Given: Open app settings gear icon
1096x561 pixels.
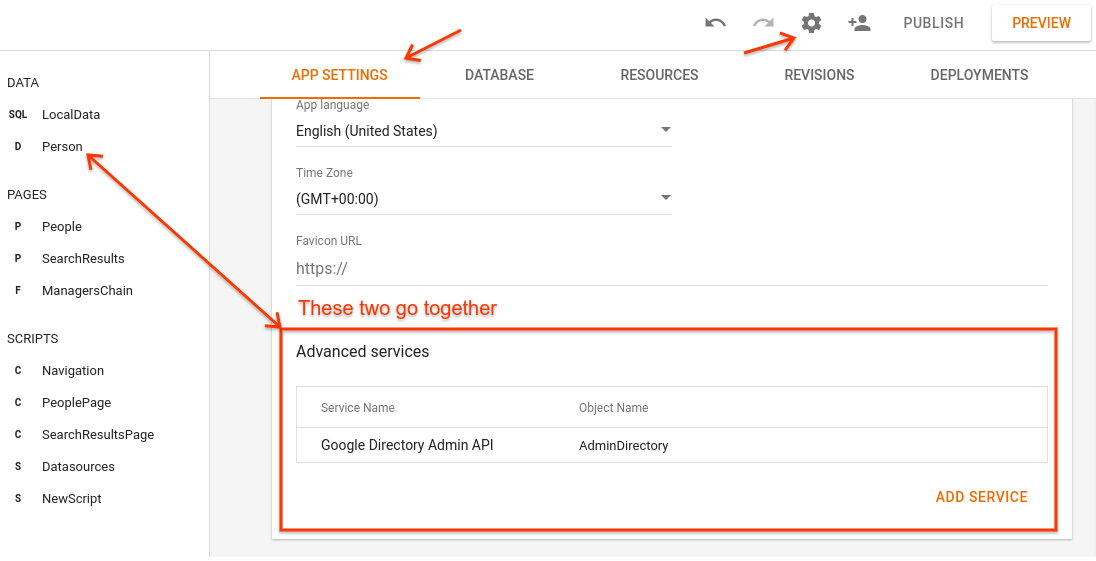Looking at the screenshot, I should (811, 23).
